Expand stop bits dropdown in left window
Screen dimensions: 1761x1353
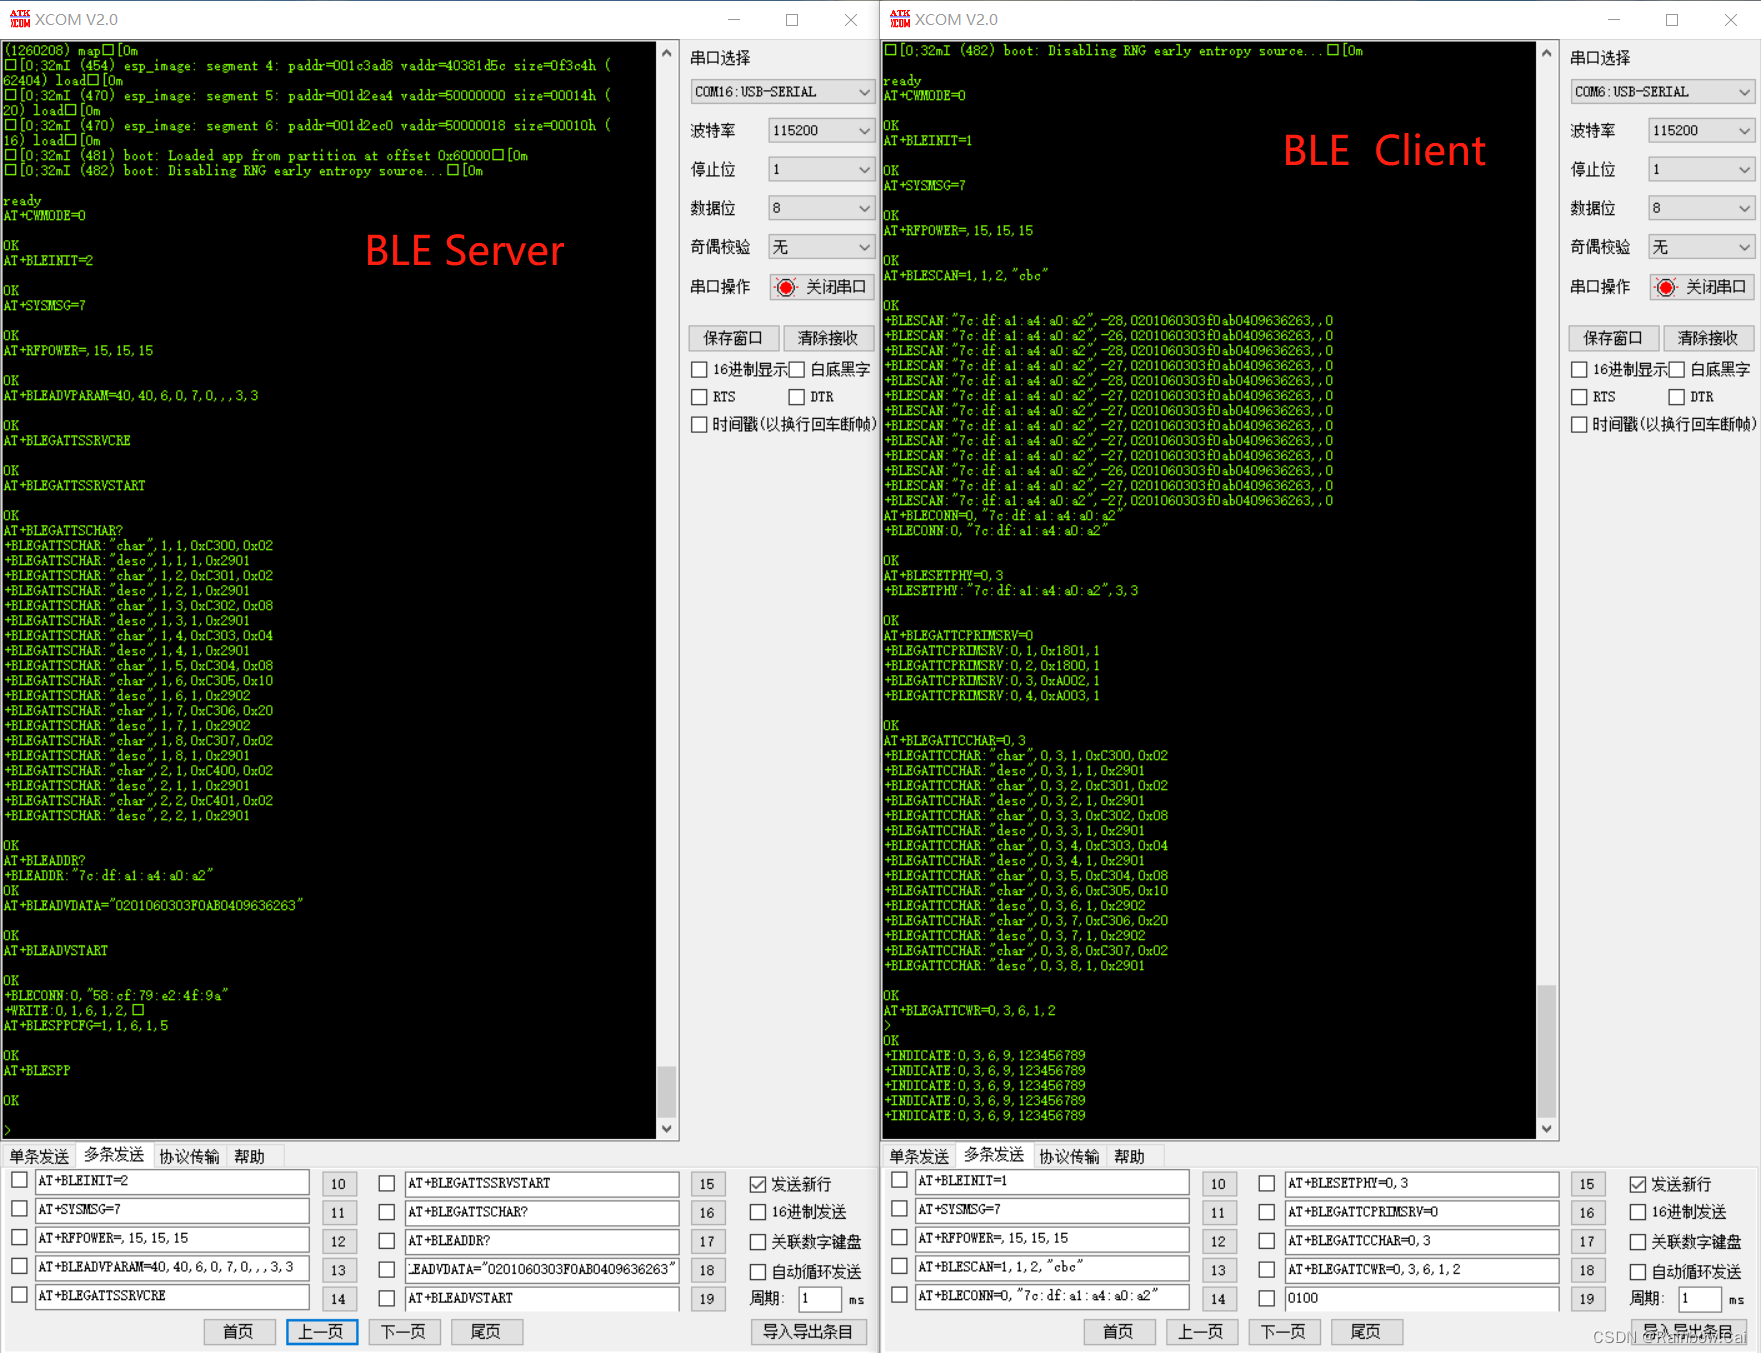click(x=822, y=170)
